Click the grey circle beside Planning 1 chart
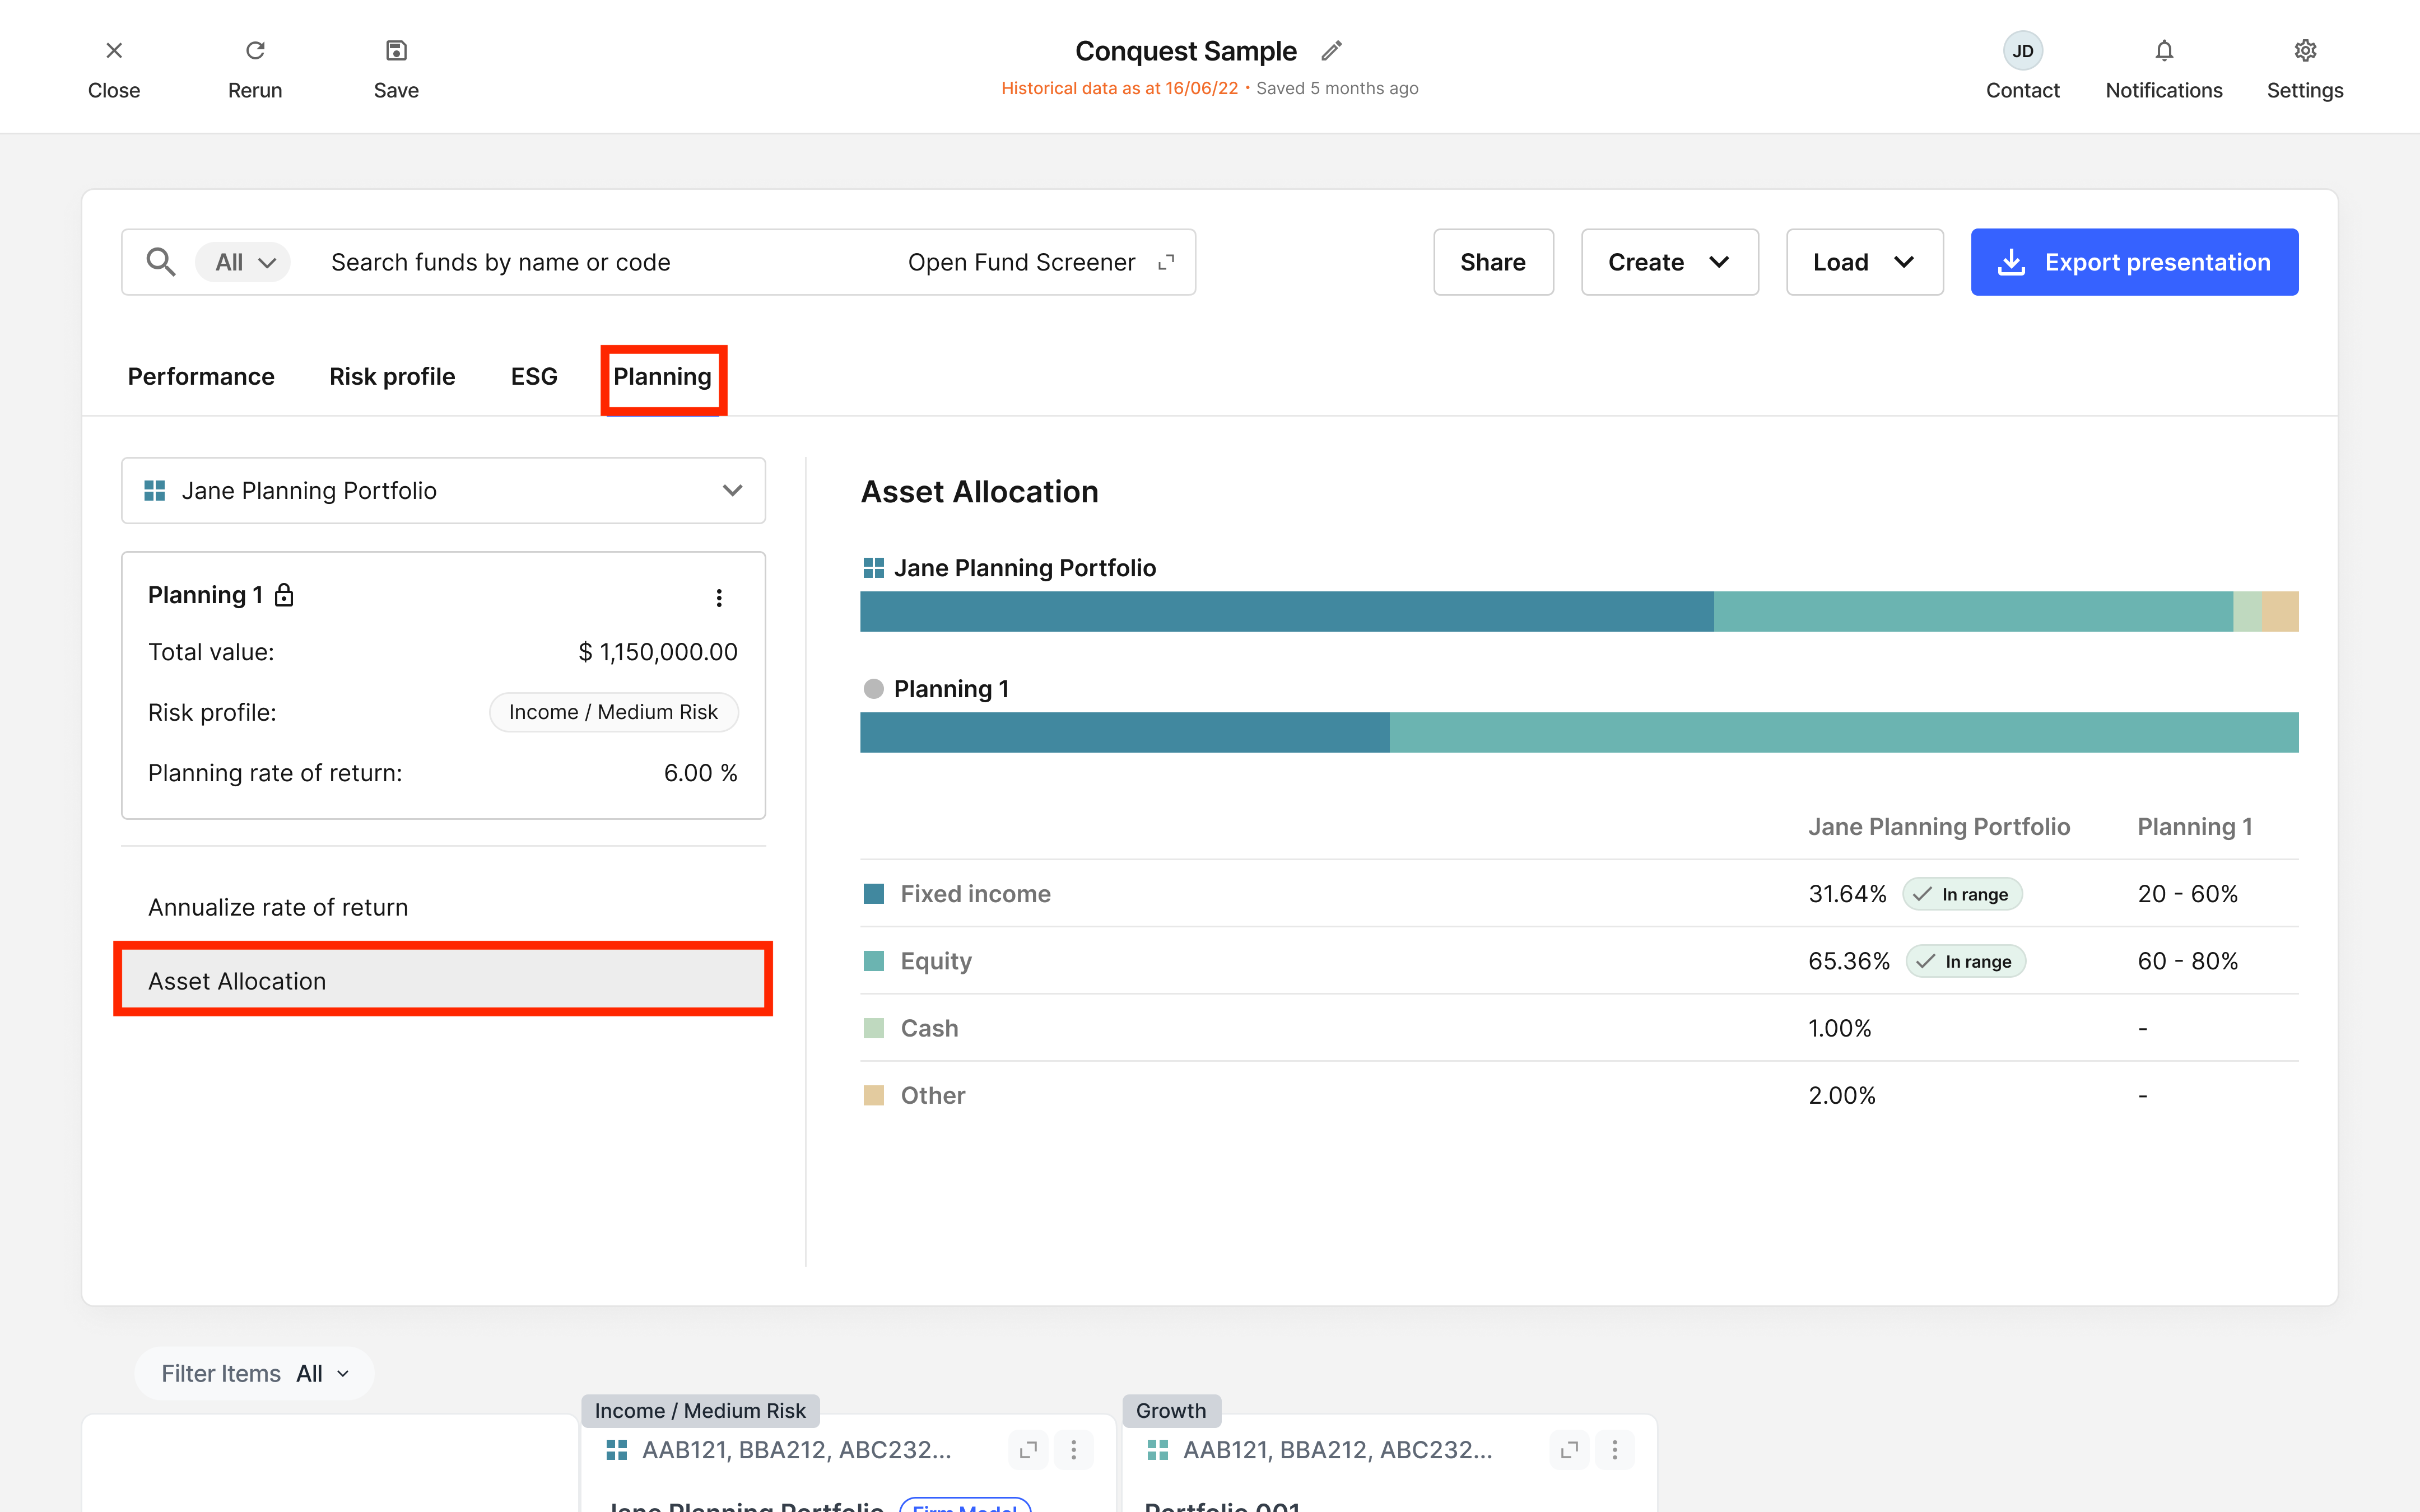Image resolution: width=2420 pixels, height=1512 pixels. point(873,689)
